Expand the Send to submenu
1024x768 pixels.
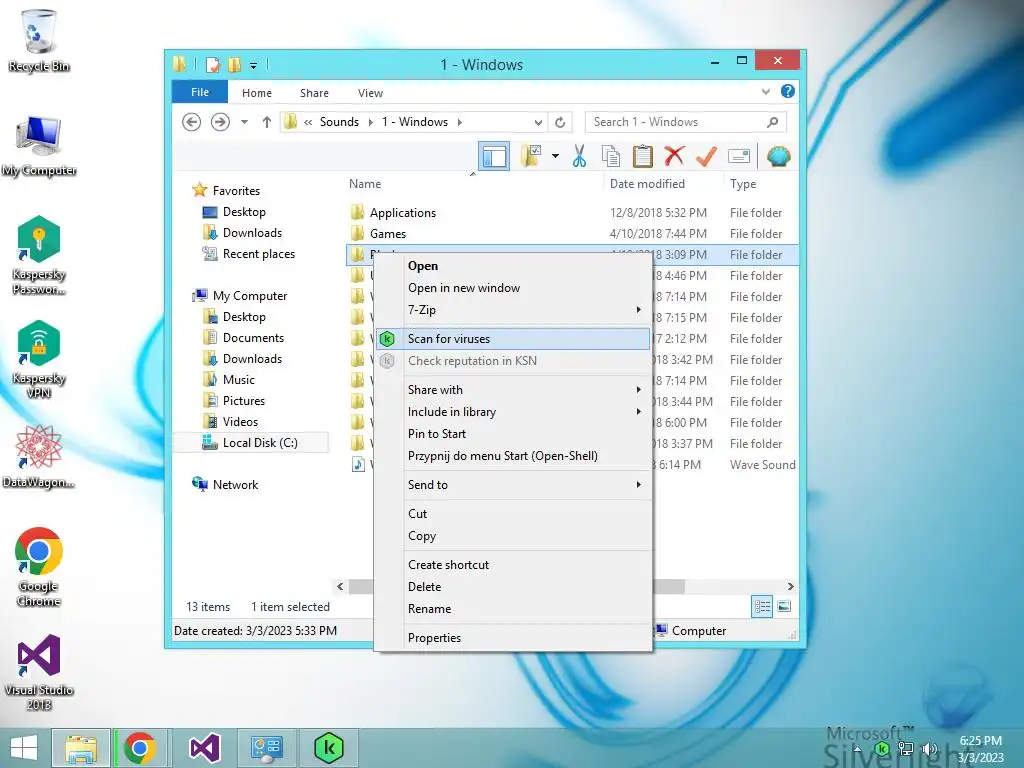click(513, 485)
